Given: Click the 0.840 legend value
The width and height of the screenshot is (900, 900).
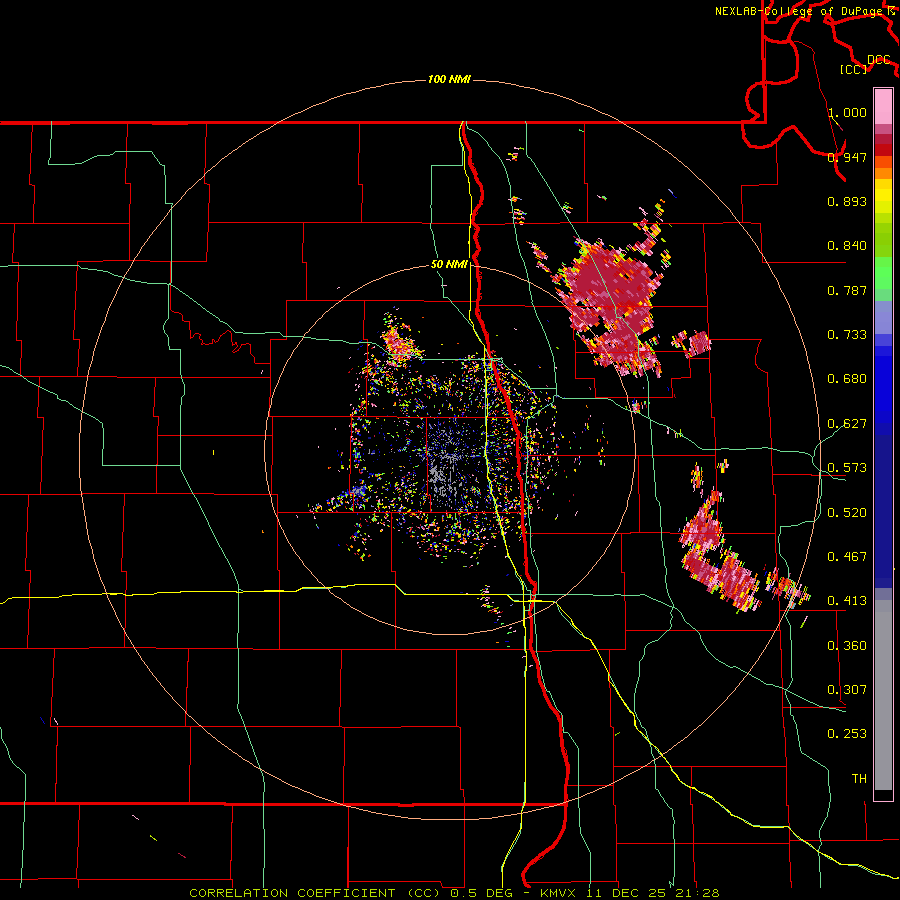Looking at the screenshot, I should (847, 246).
